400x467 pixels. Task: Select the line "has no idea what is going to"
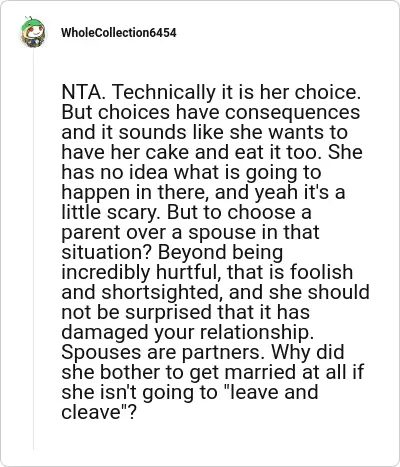click(191, 172)
